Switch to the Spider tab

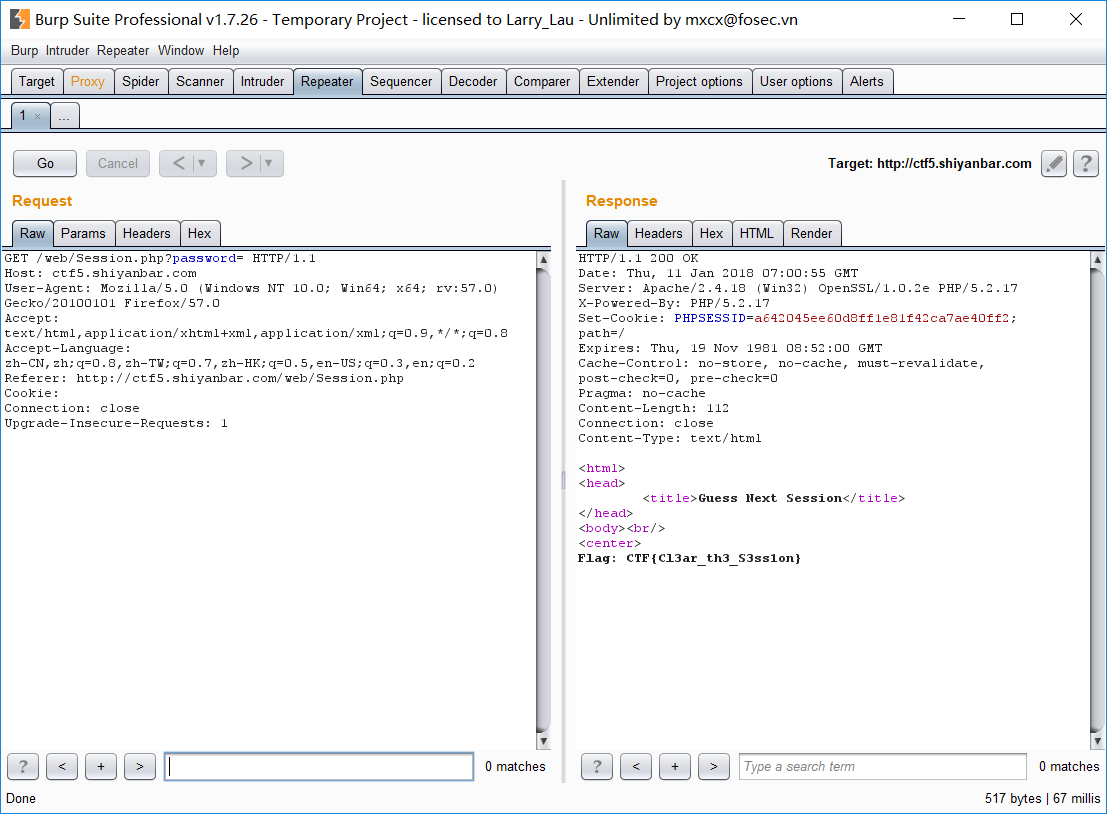coord(140,82)
